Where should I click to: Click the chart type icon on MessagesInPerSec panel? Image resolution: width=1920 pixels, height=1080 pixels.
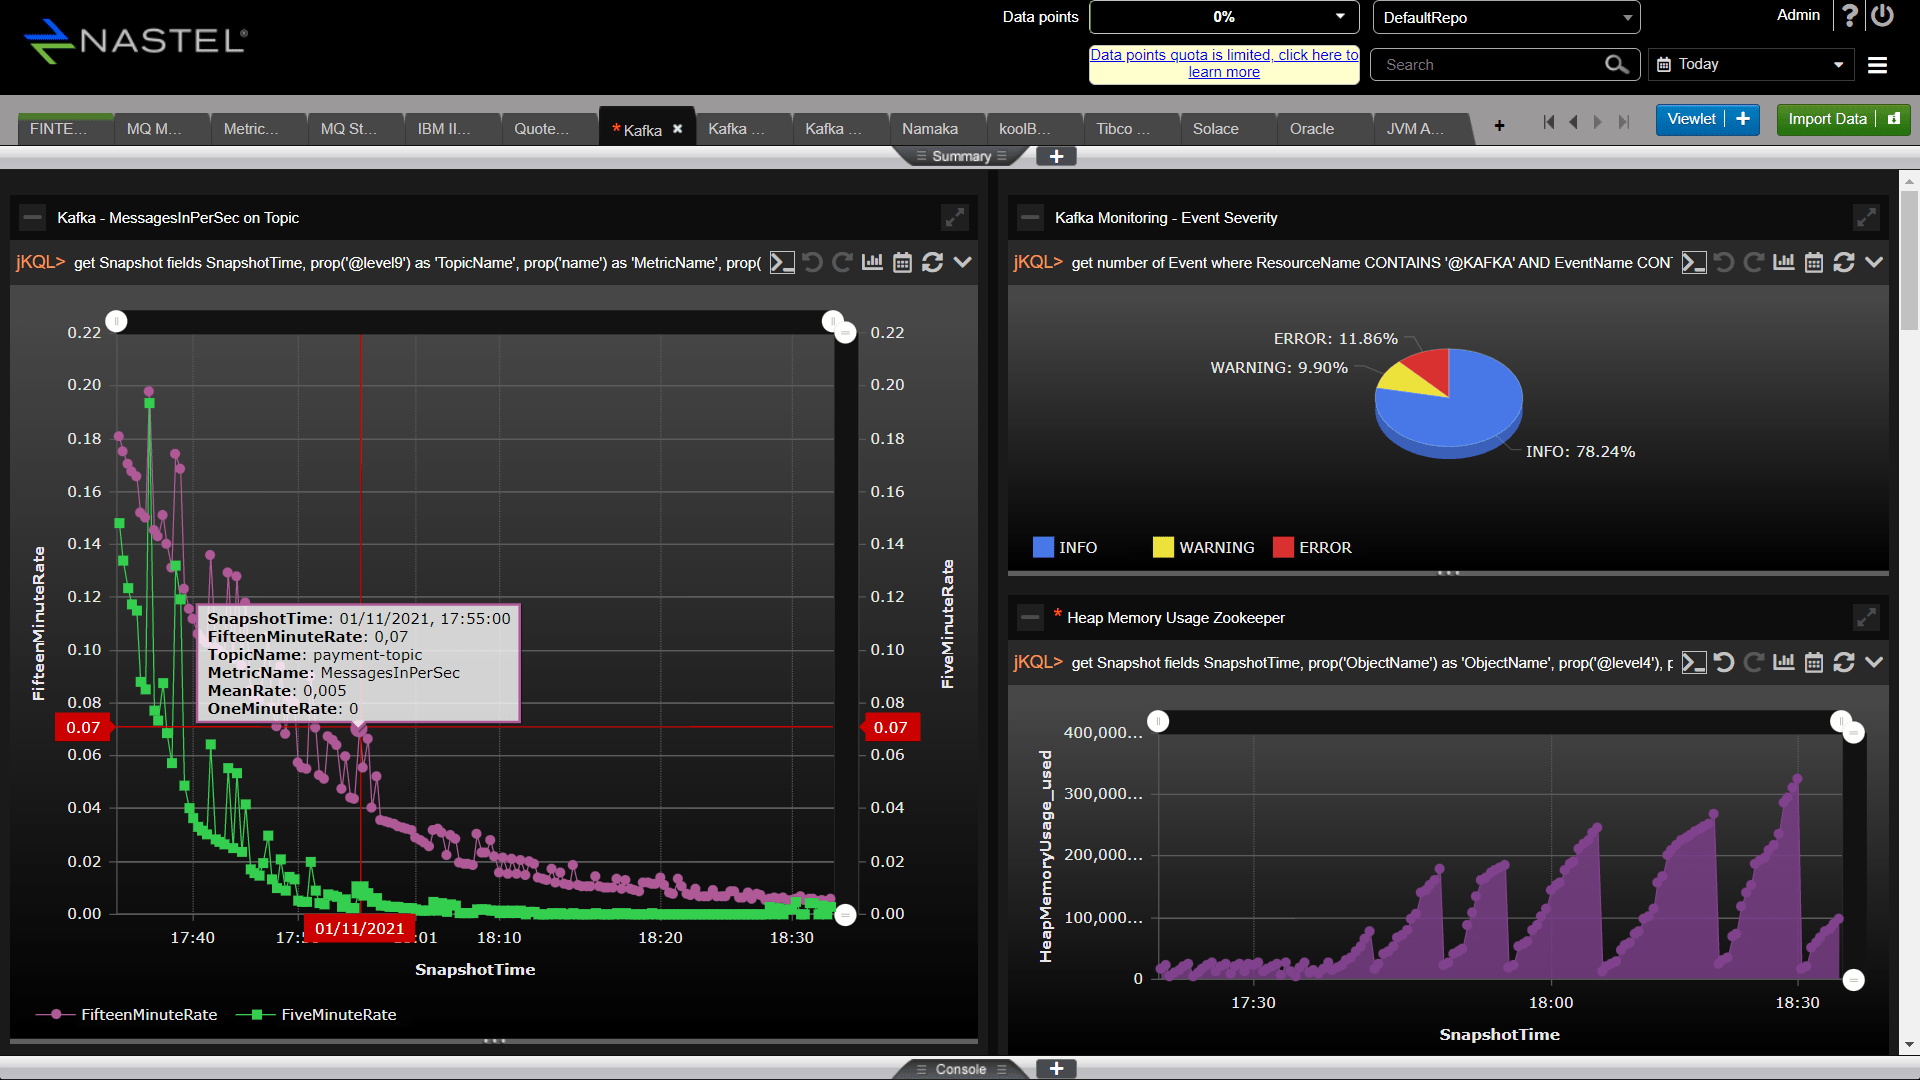click(x=870, y=262)
